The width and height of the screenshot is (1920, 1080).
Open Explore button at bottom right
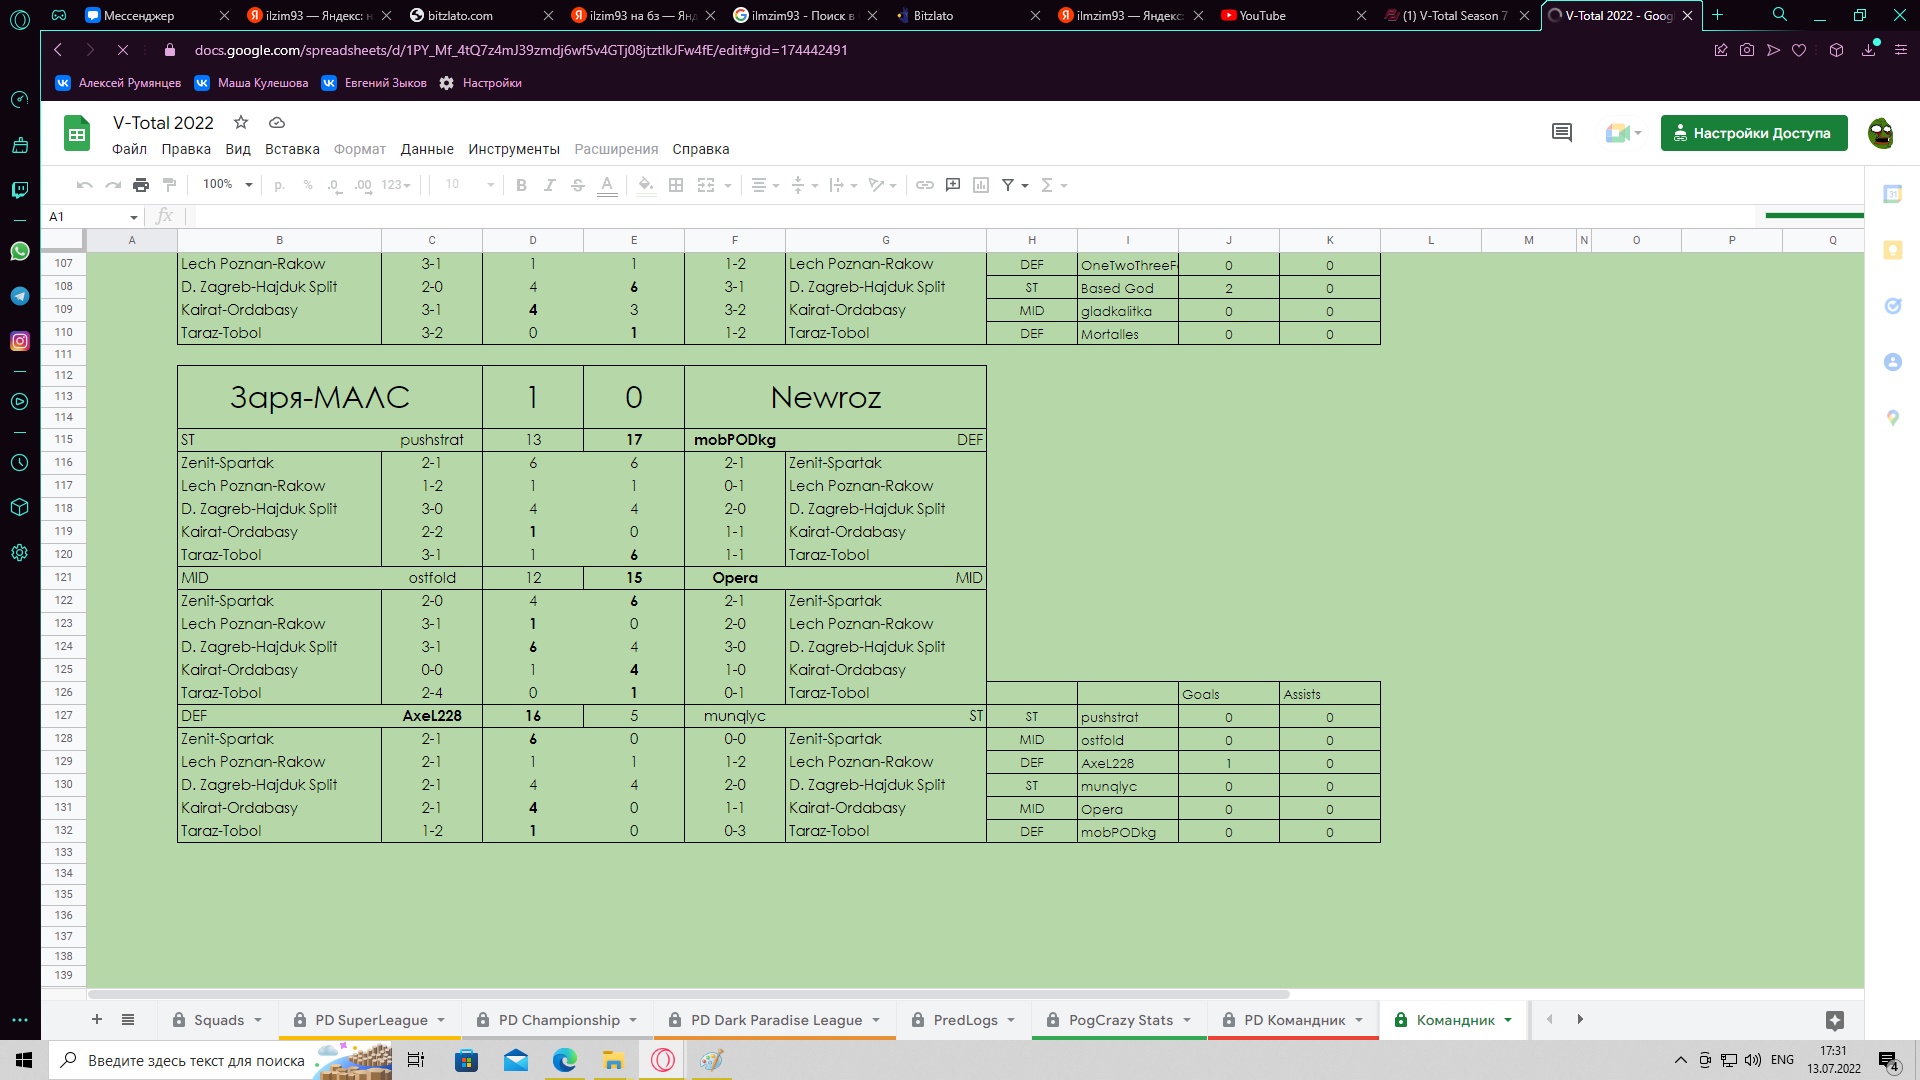point(1834,1020)
